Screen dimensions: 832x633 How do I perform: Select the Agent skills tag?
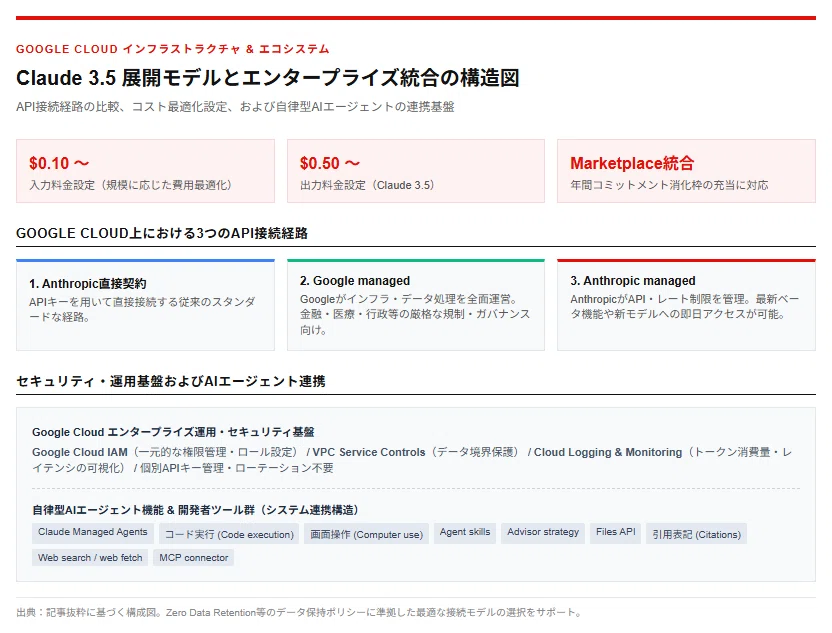pyautogui.click(x=465, y=532)
